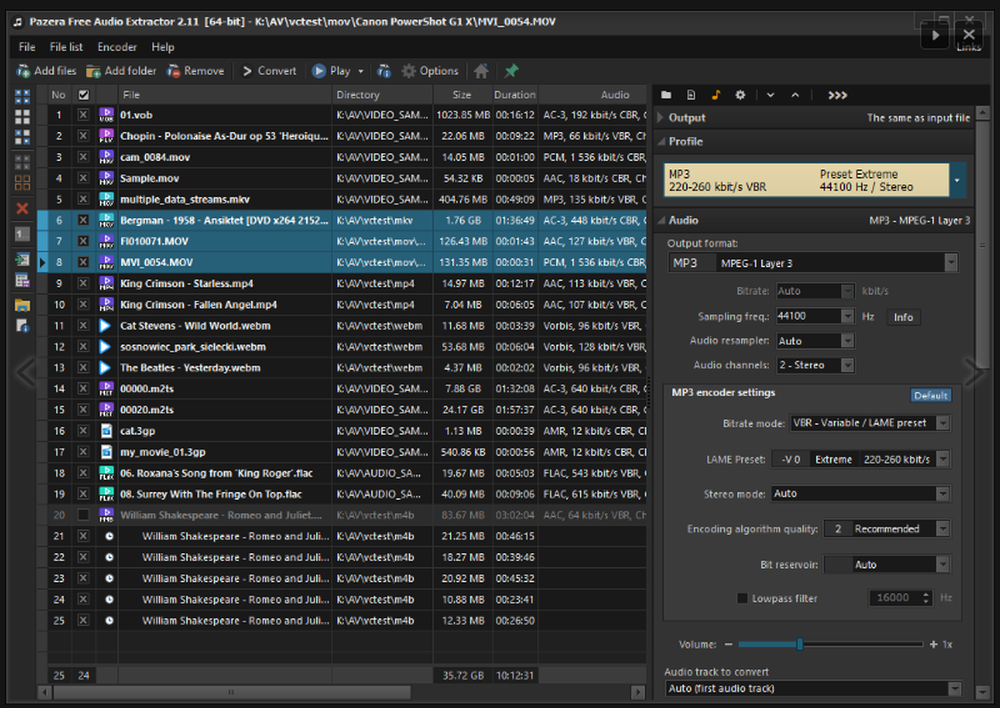The width and height of the screenshot is (1000, 708).
Task: Click the file info icon in left sidebar
Action: tap(22, 325)
